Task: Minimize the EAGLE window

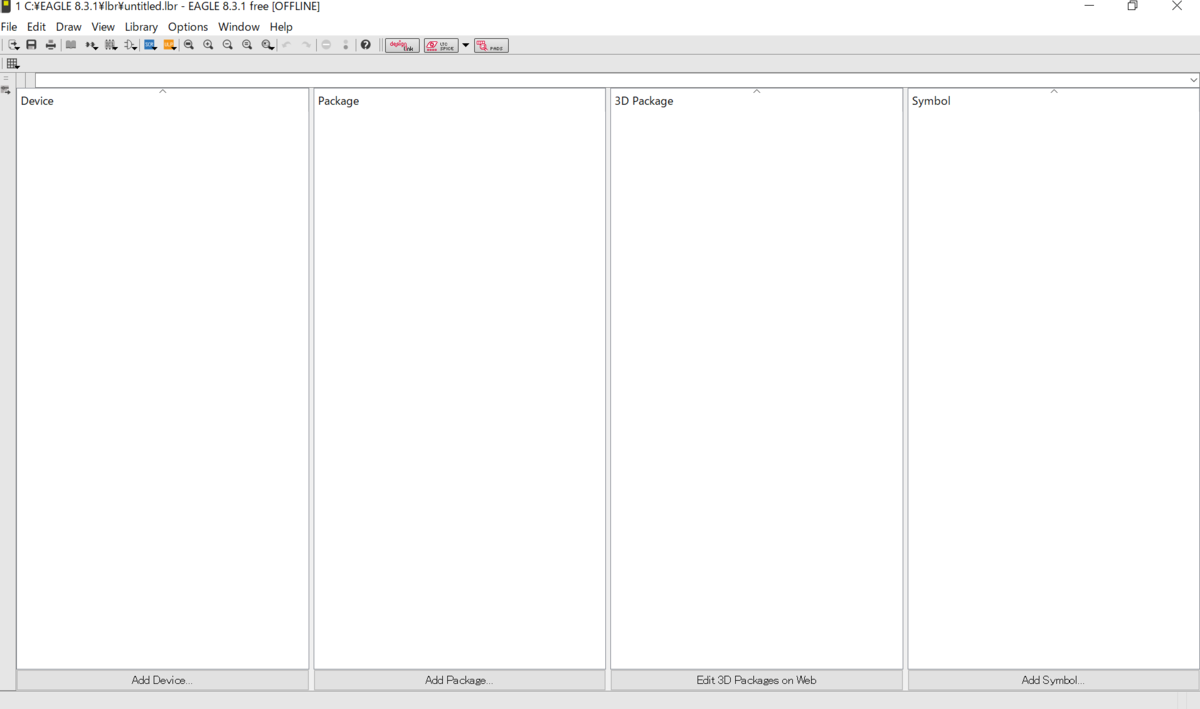Action: pos(1089,6)
